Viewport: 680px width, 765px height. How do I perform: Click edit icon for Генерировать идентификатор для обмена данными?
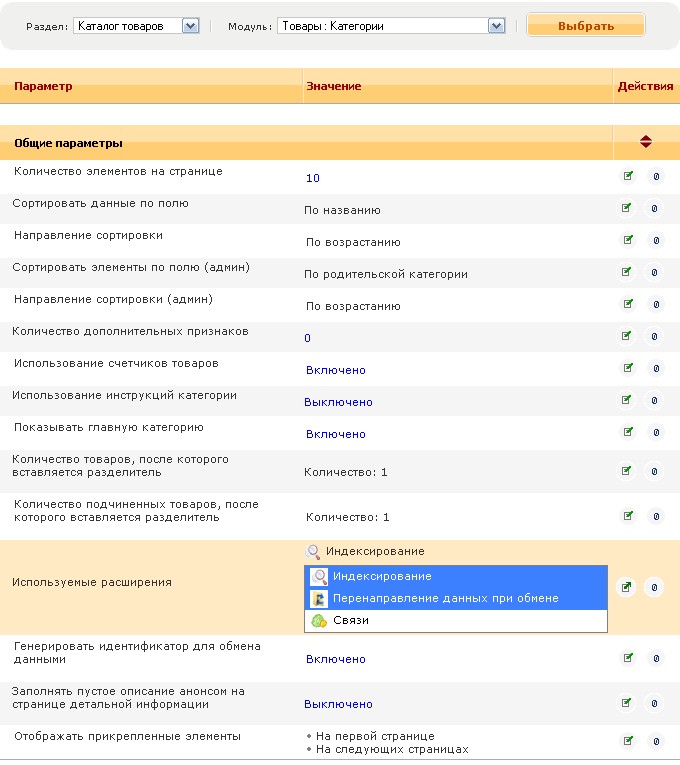point(627,657)
